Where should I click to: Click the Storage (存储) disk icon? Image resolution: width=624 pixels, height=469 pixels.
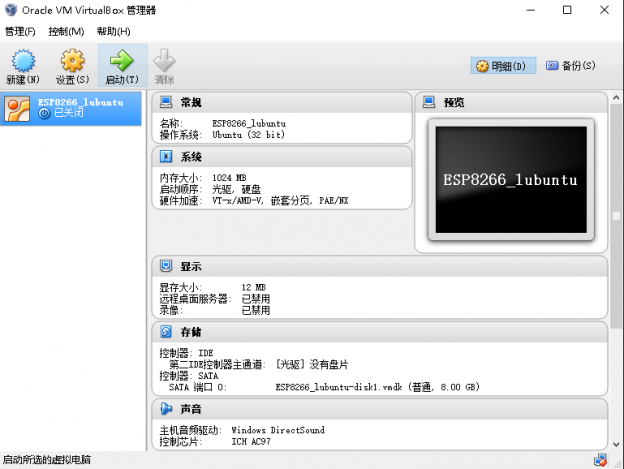pos(166,331)
